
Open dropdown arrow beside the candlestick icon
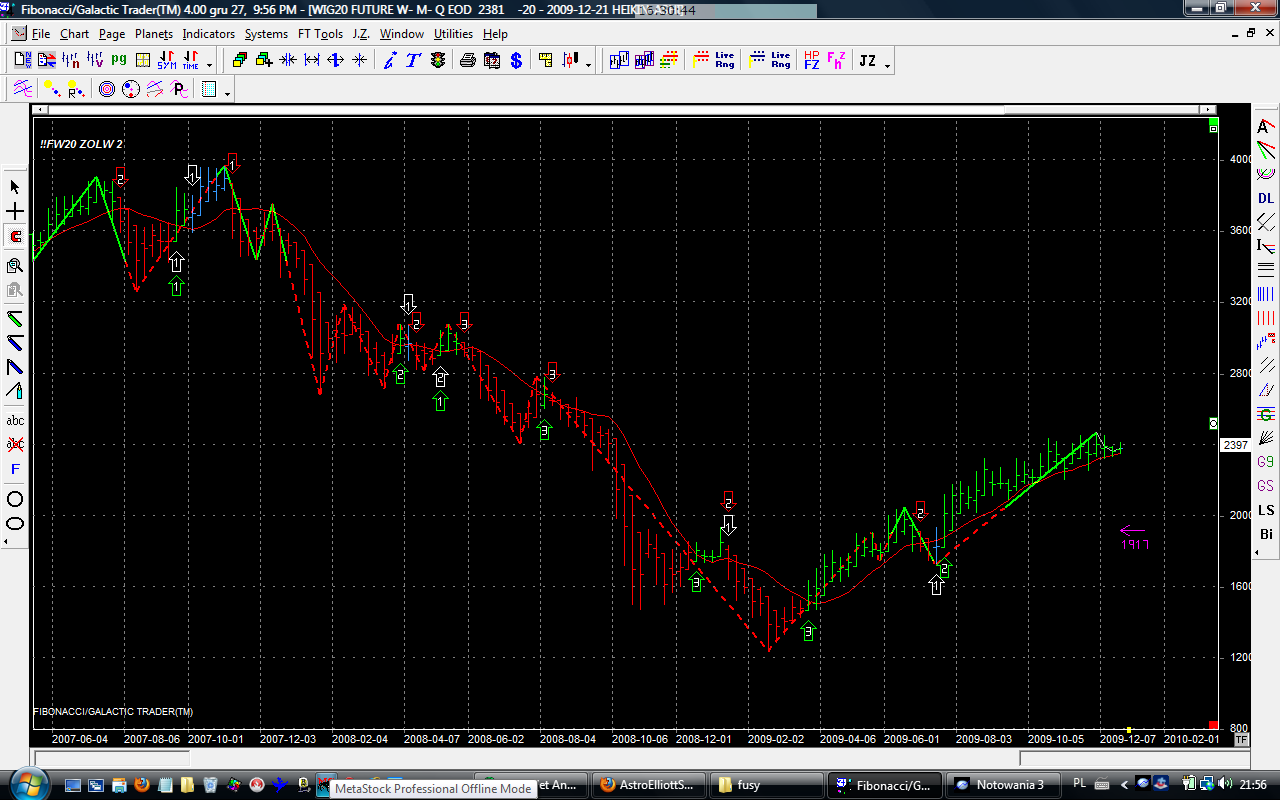click(x=588, y=65)
